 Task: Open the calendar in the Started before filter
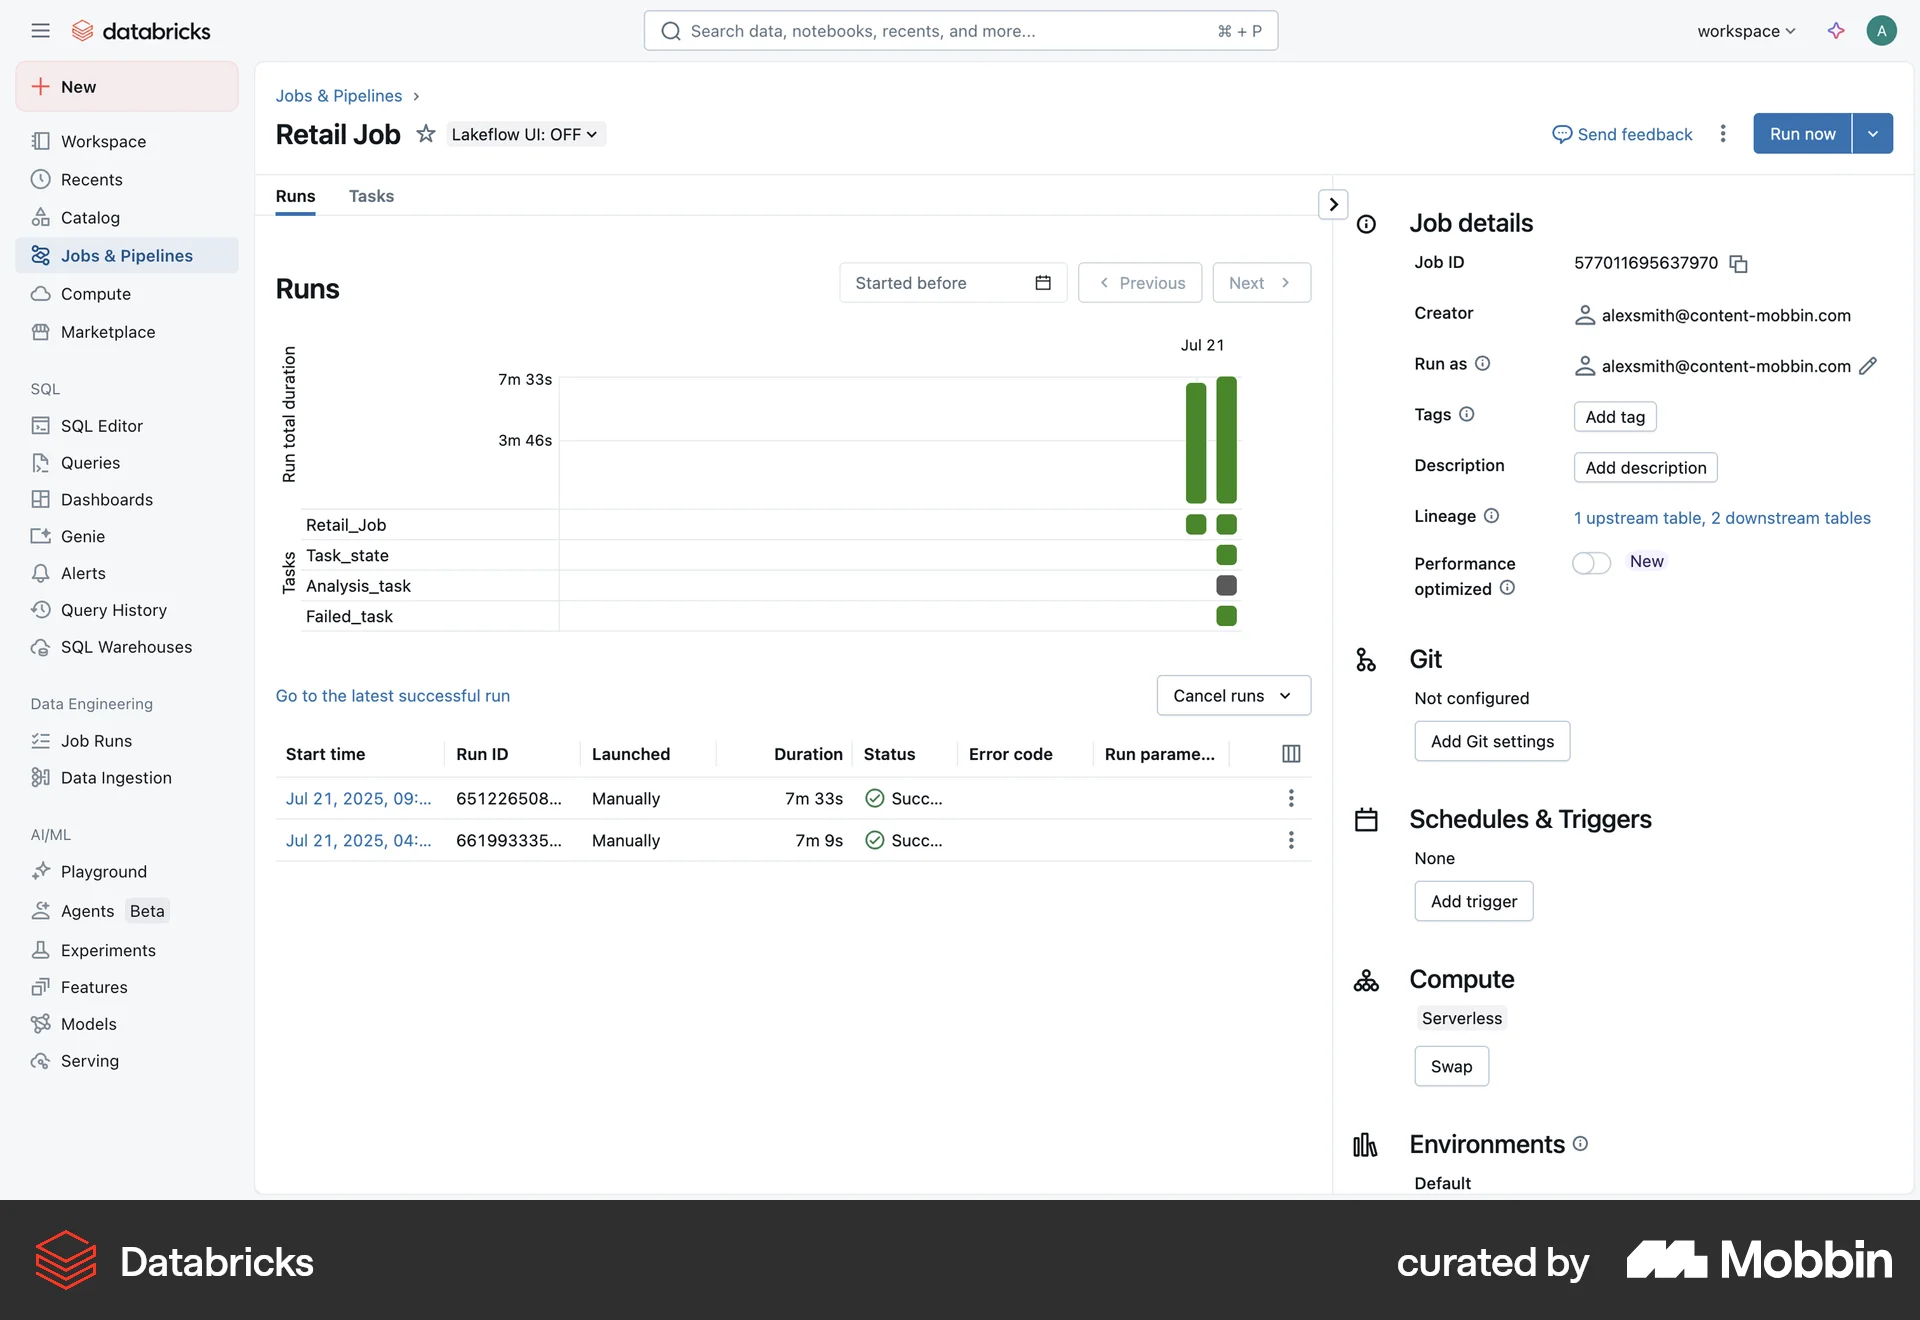[x=1043, y=283]
